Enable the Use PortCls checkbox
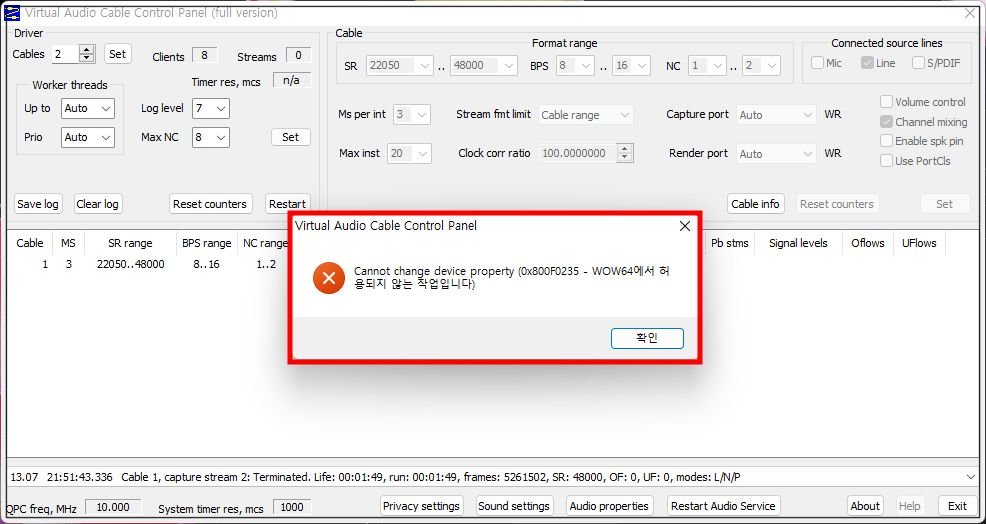986x524 pixels. 886,160
